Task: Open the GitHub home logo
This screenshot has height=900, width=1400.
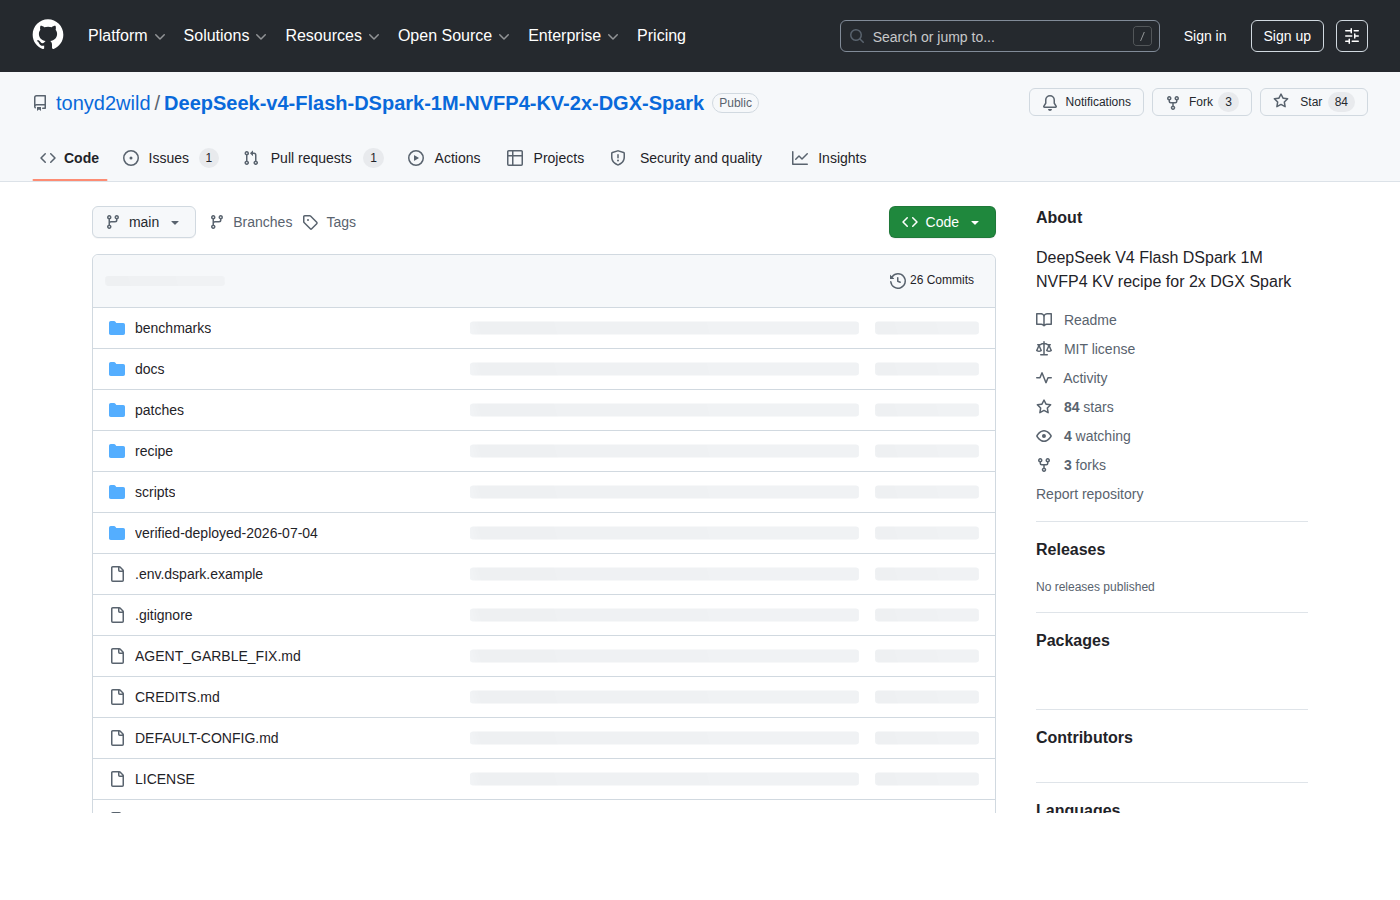Action: point(48,35)
